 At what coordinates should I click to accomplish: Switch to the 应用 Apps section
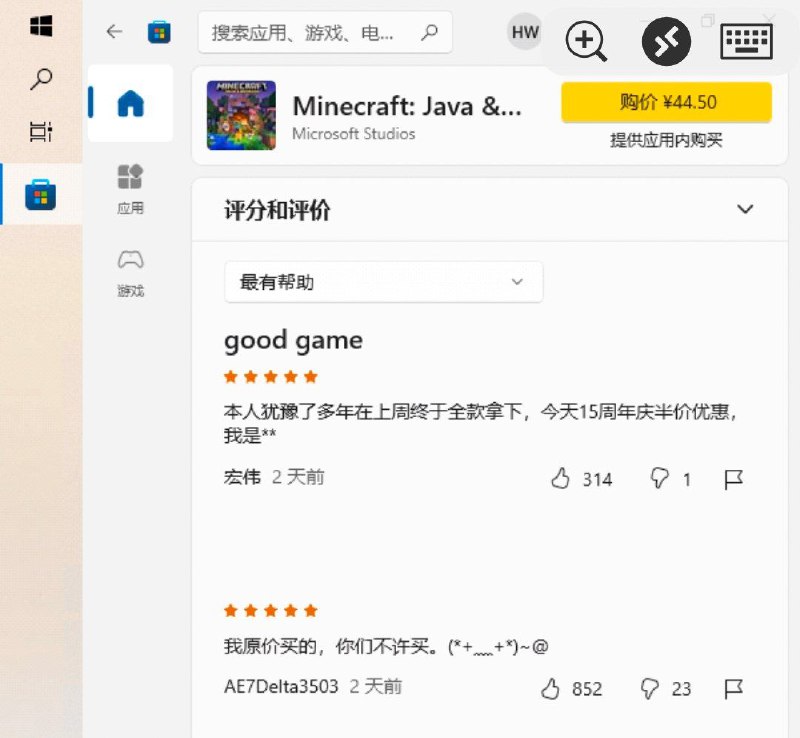[x=131, y=189]
